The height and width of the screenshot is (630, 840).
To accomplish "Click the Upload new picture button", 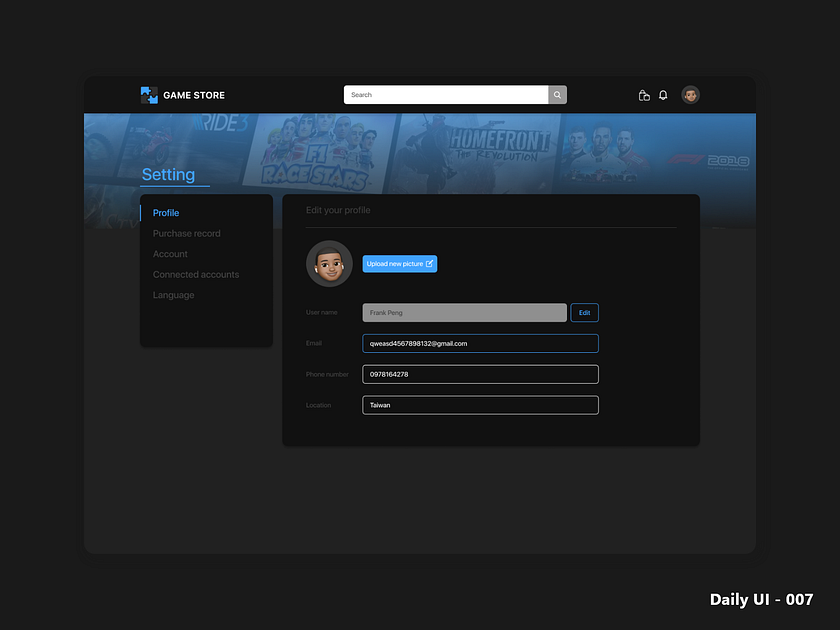I will click(x=400, y=263).
